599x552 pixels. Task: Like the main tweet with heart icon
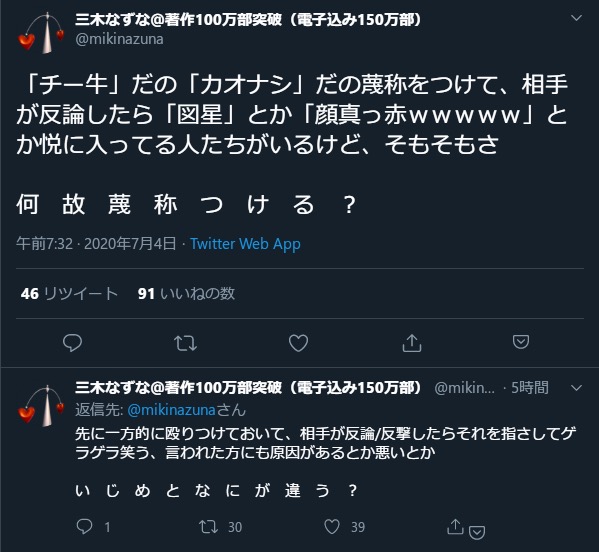(298, 343)
